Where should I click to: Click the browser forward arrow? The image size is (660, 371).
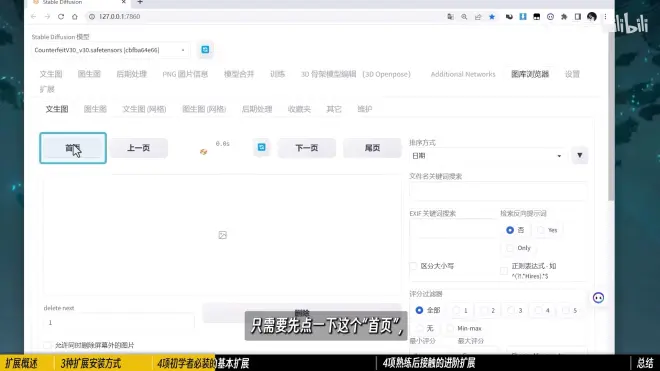47,16
